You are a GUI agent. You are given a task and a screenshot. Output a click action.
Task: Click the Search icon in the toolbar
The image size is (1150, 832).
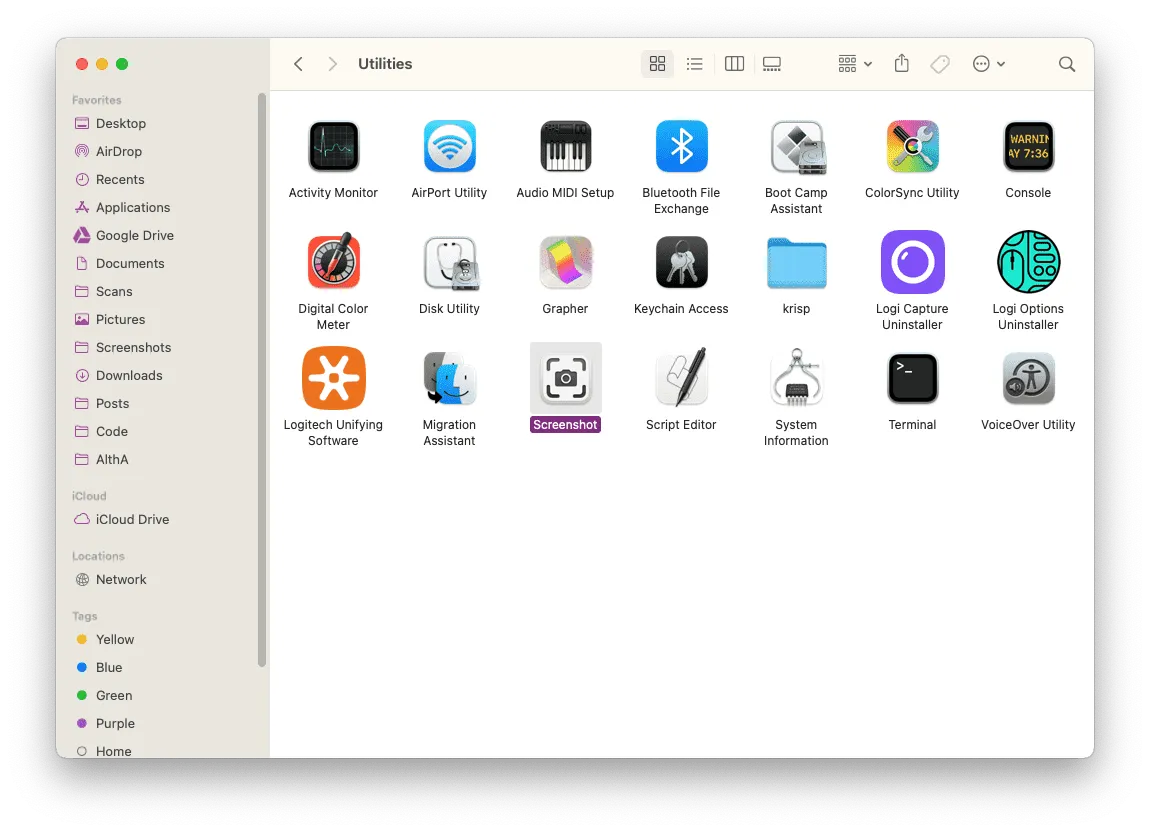pyautogui.click(x=1066, y=63)
